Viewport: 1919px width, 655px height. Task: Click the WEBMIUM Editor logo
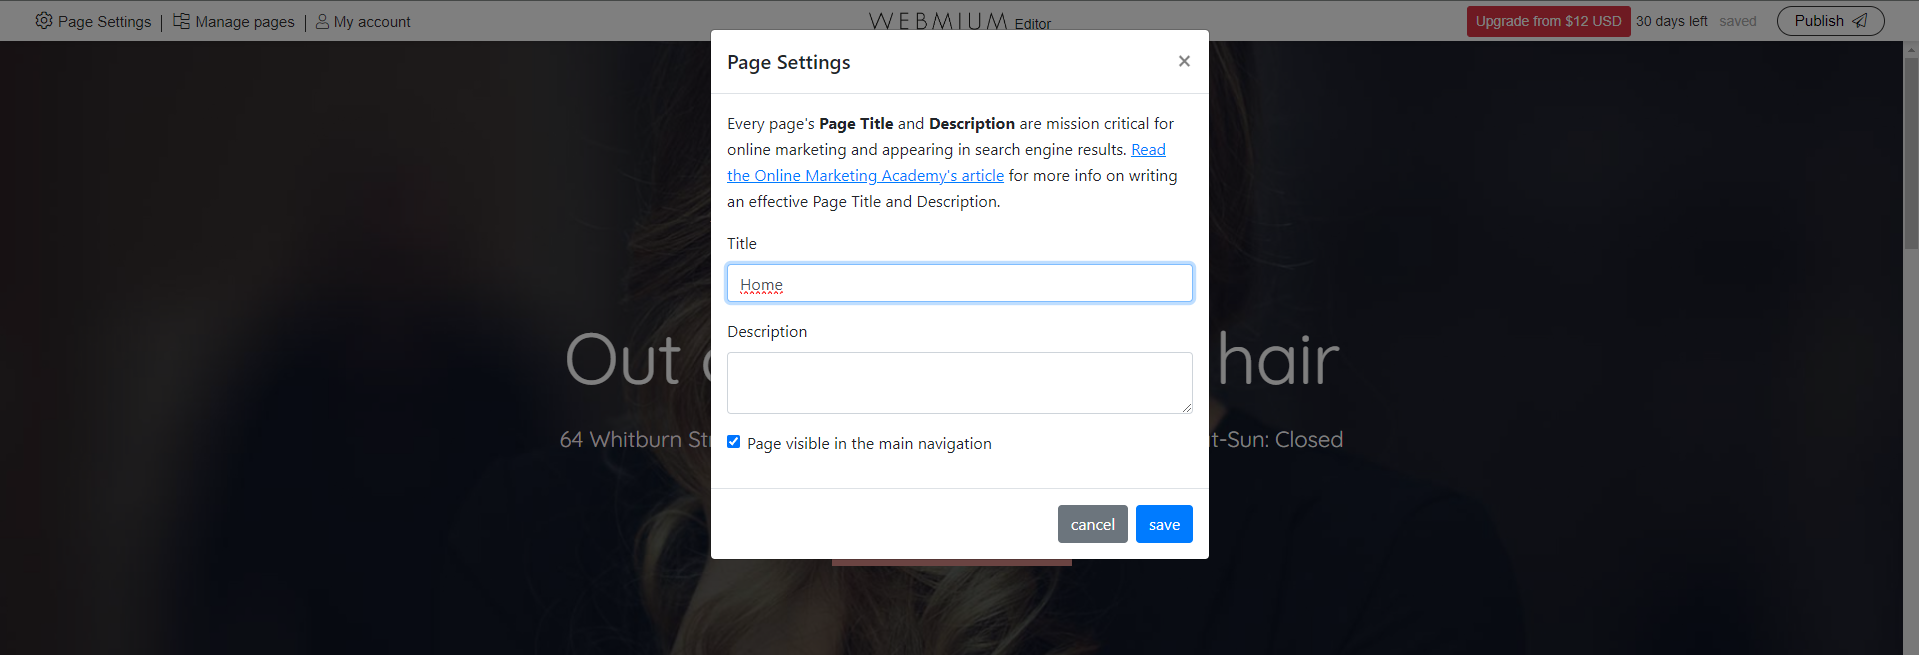click(x=958, y=21)
